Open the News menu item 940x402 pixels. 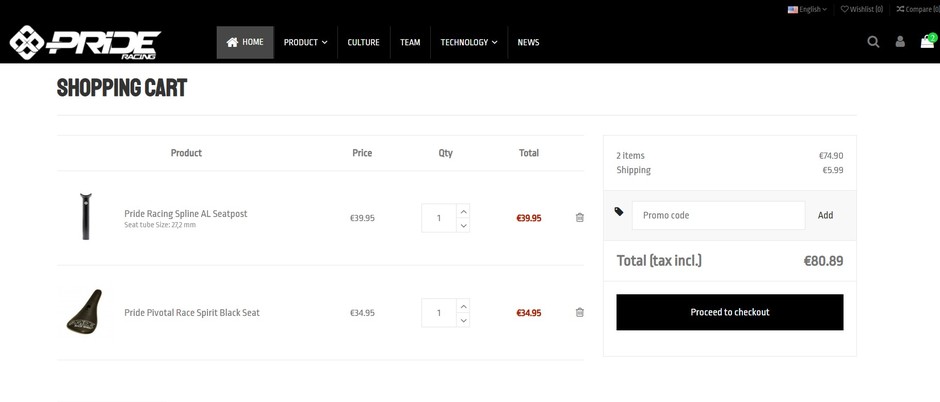pyautogui.click(x=528, y=42)
